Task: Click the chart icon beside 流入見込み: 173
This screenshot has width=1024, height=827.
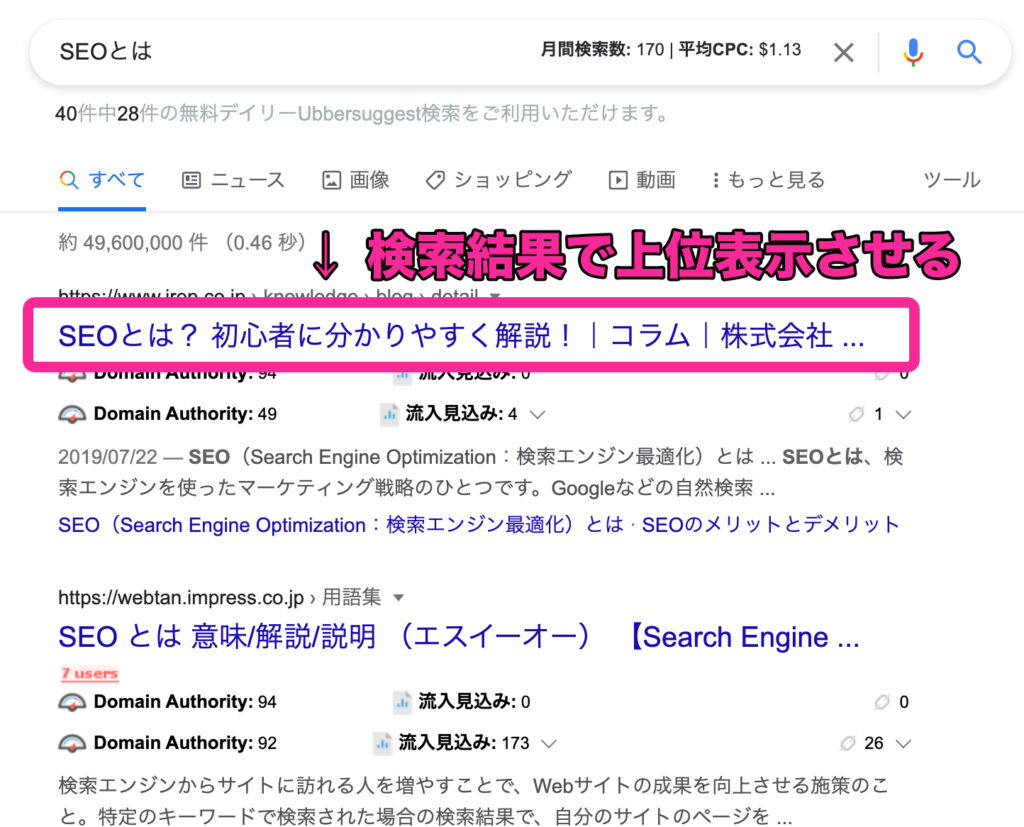Action: tap(382, 743)
